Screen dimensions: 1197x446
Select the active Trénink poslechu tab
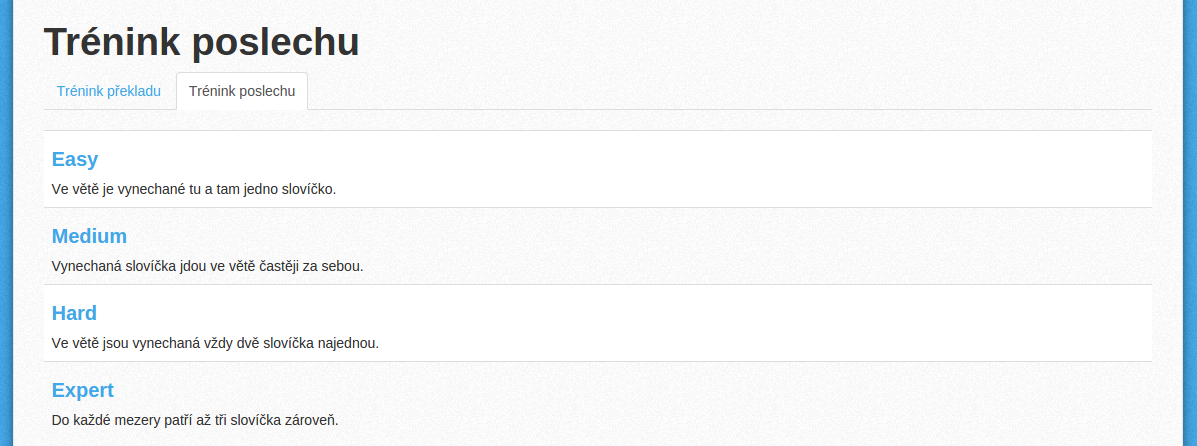(x=242, y=91)
